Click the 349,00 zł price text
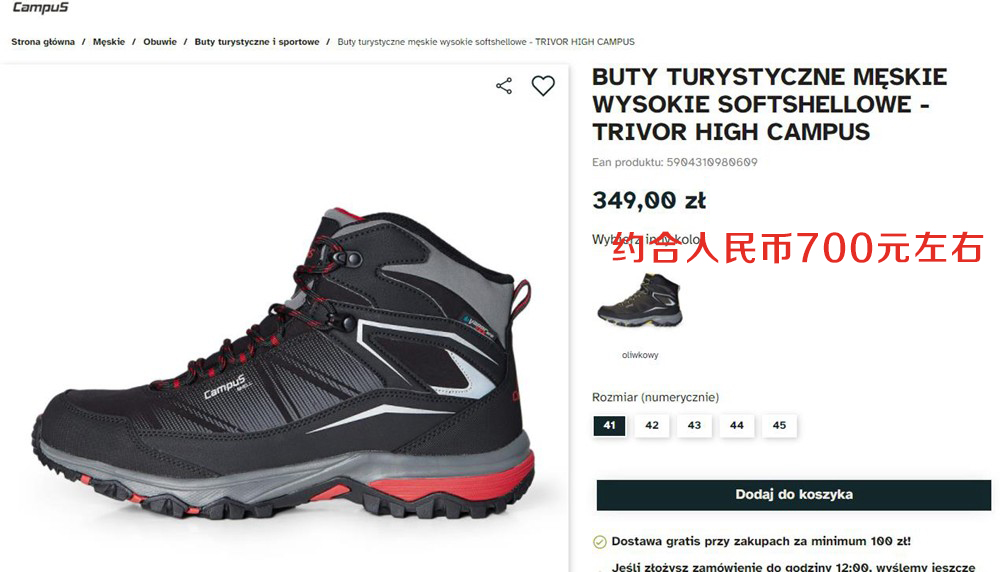Screen dimensions: 1000x572 point(649,201)
